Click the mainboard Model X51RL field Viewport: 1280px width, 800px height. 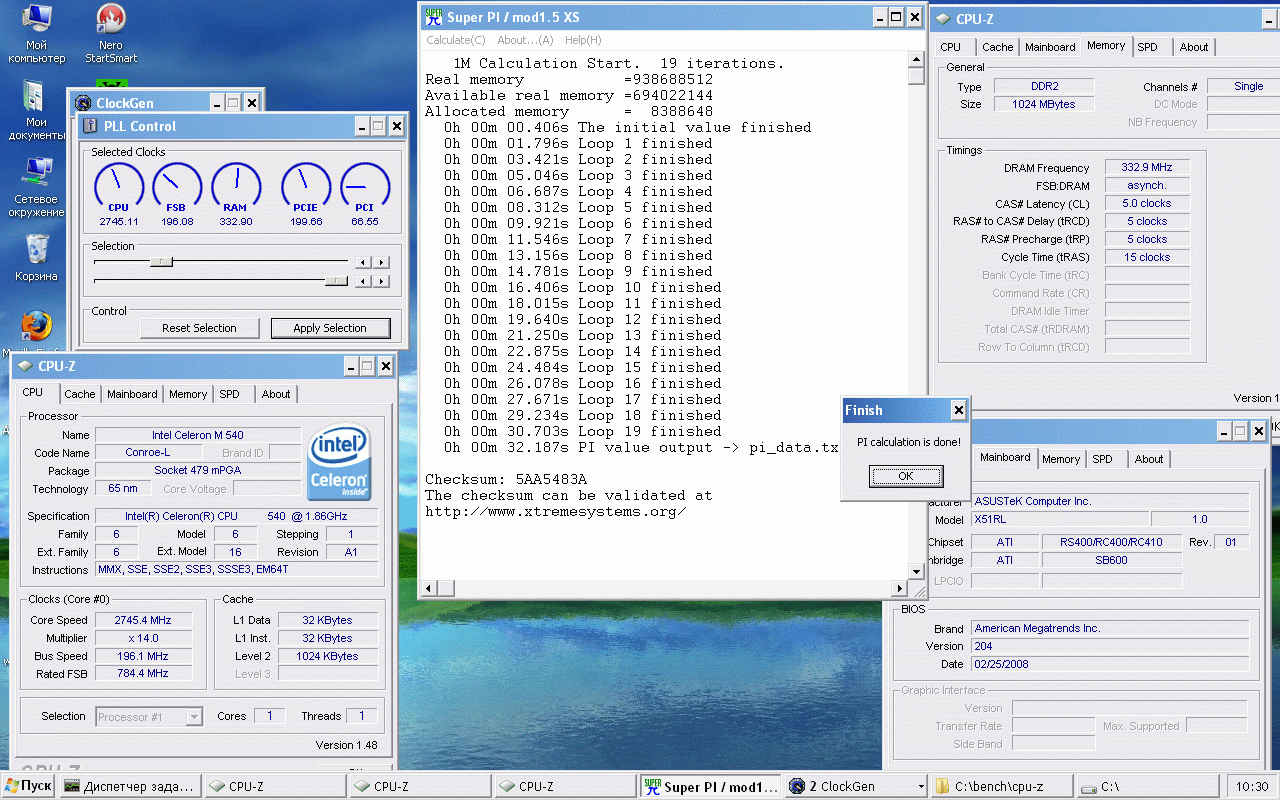click(x=1059, y=519)
